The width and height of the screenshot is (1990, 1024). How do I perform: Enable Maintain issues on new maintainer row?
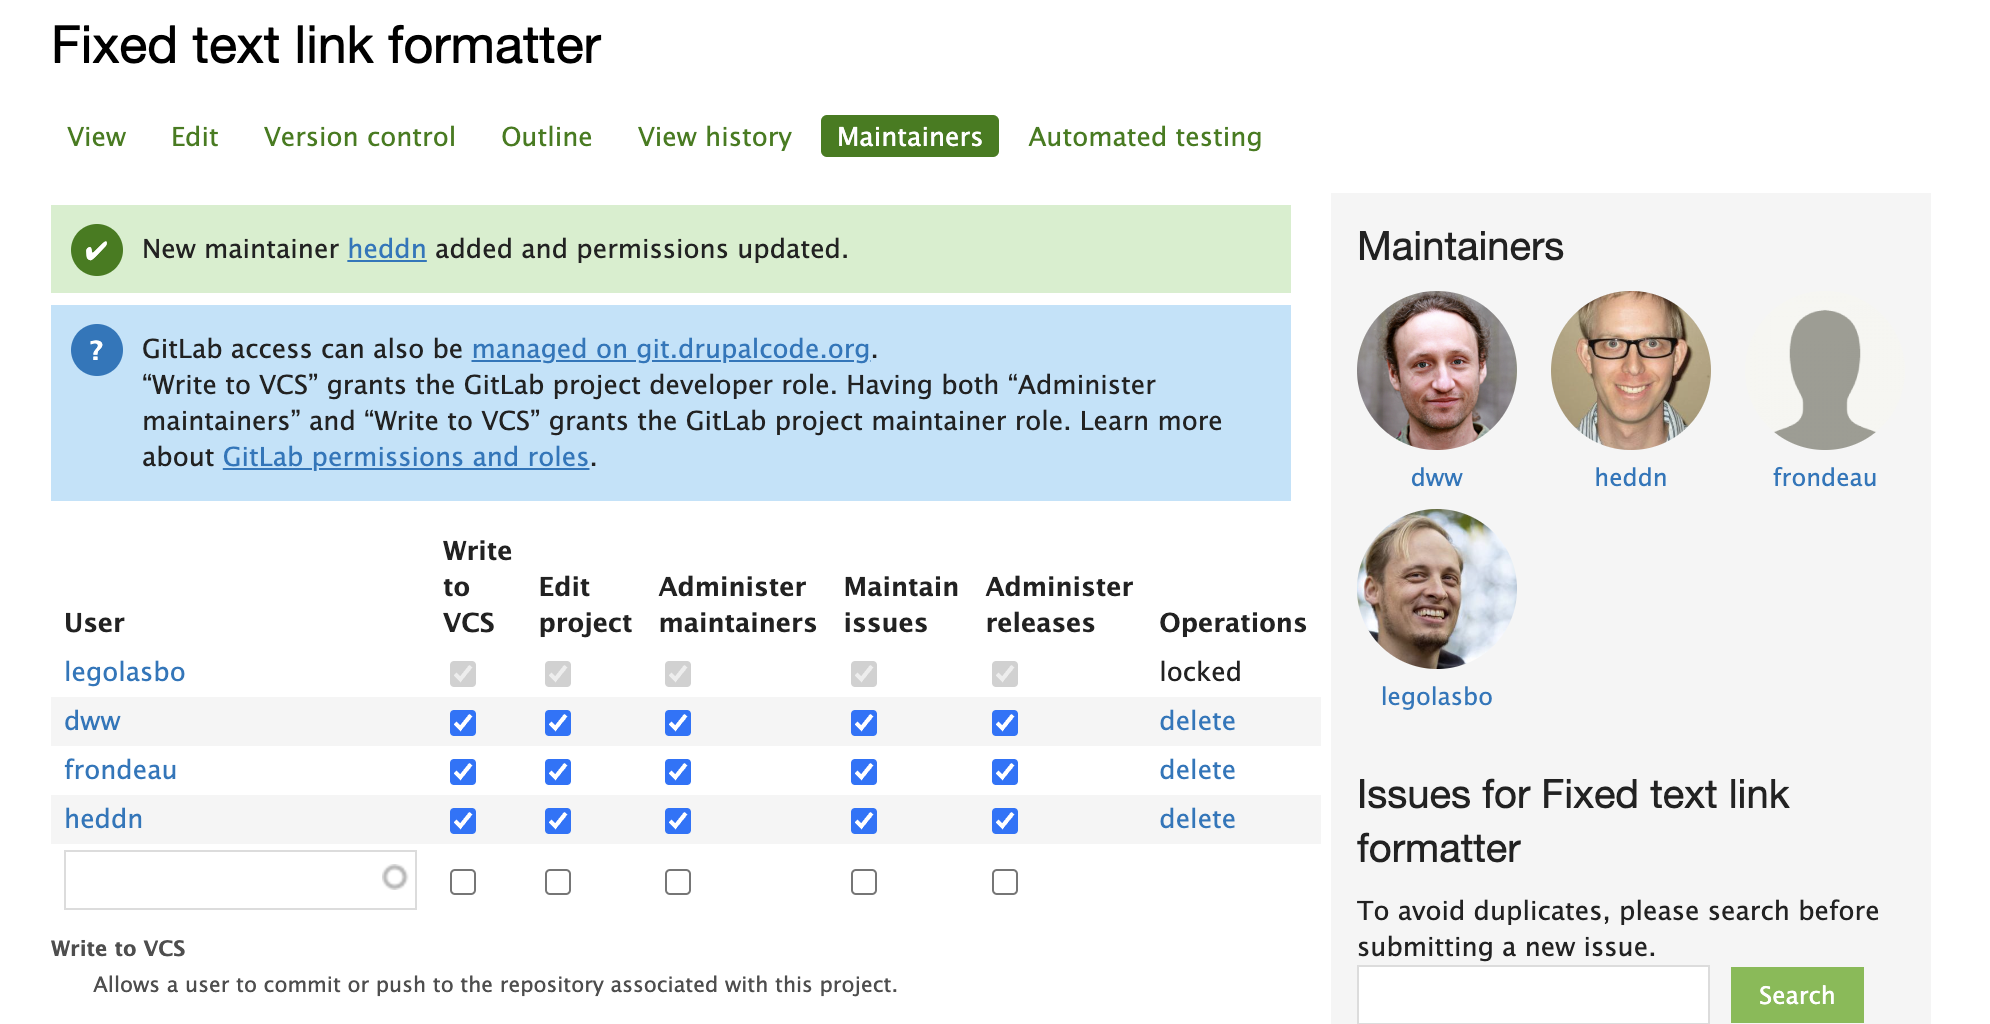(862, 881)
